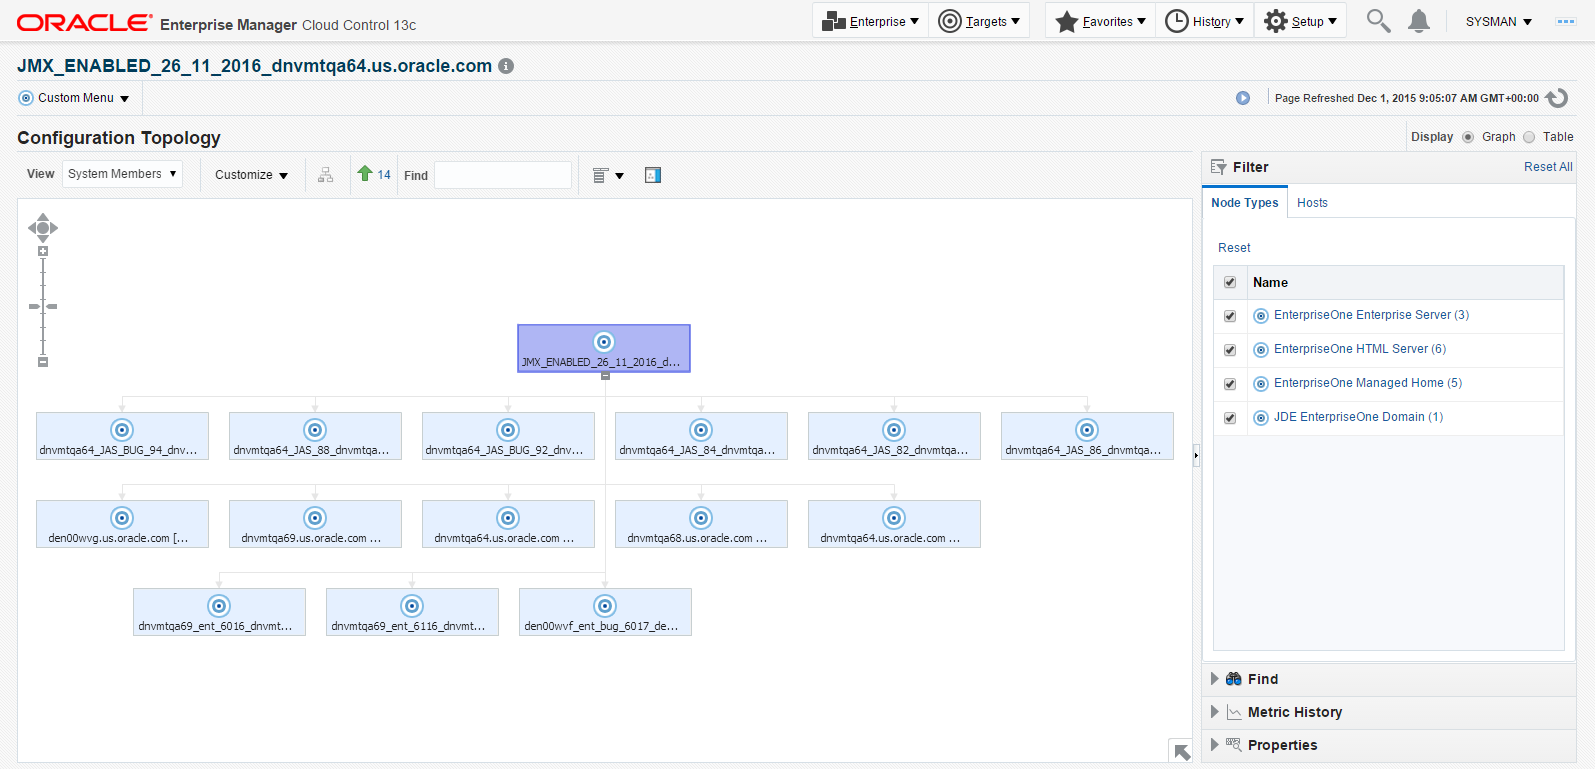Image resolution: width=1595 pixels, height=769 pixels.
Task: Select the root JMX_ENABLED_26_11_2016 node
Action: click(x=604, y=348)
